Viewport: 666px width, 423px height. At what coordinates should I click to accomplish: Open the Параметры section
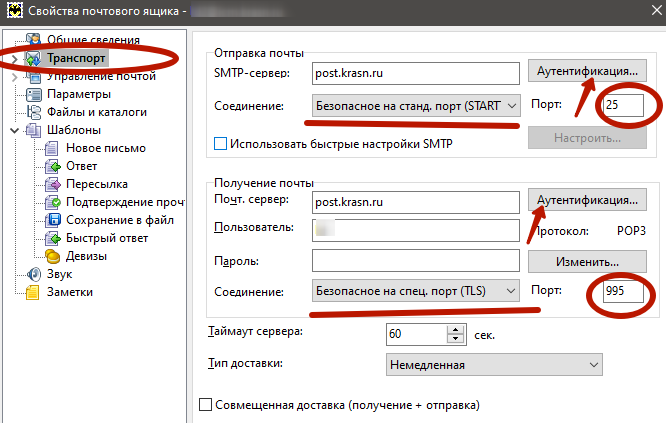pos(78,94)
